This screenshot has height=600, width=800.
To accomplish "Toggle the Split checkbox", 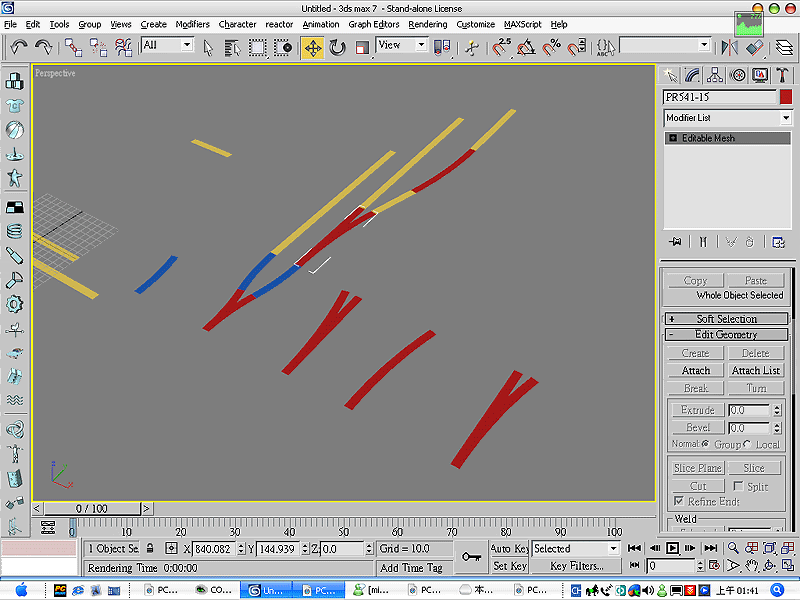I will 738,486.
